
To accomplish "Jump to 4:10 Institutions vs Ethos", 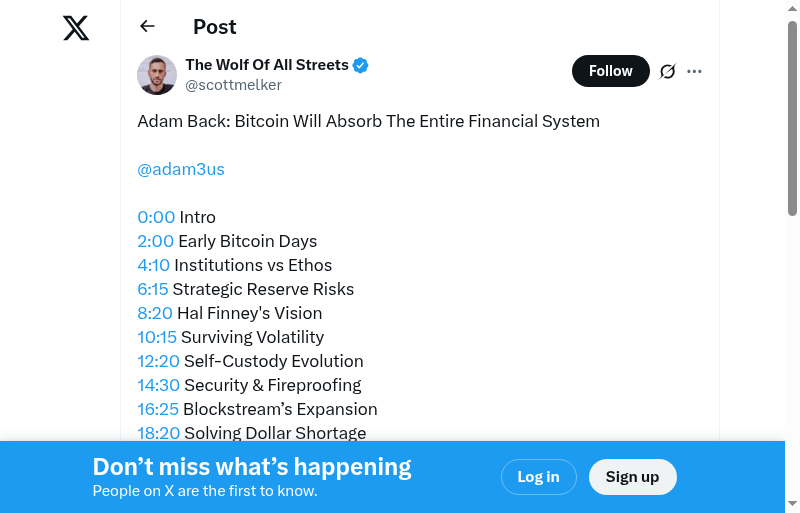I will click(154, 265).
